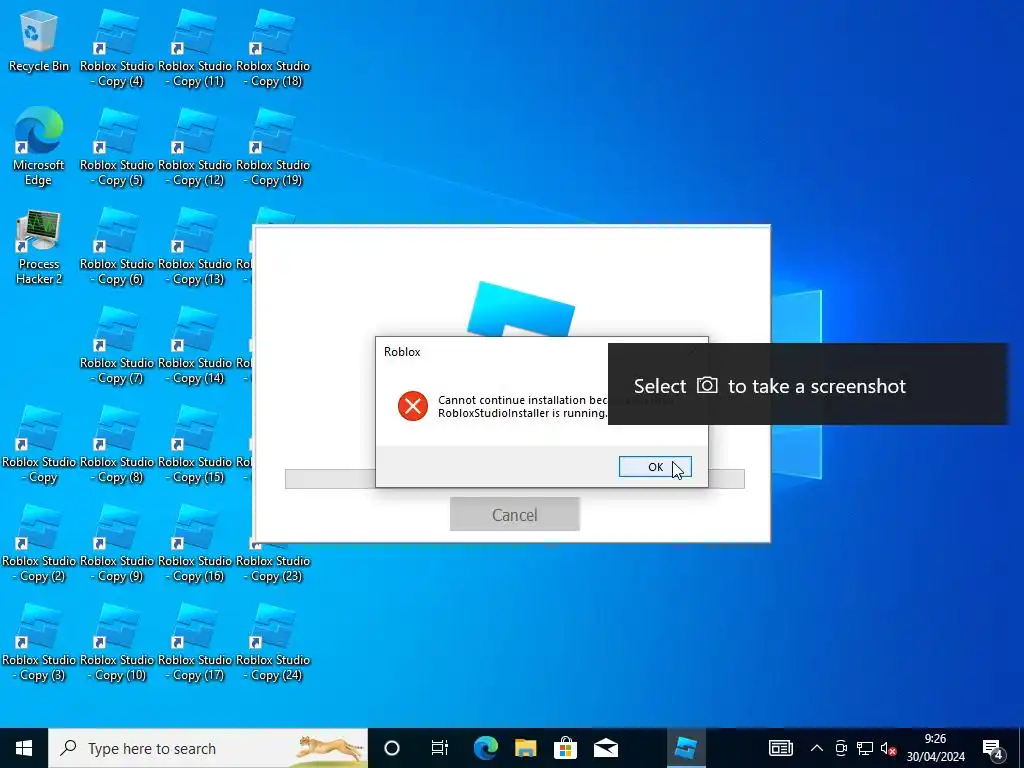Open network status tray icon
Viewport: 1024px width, 768px height.
tap(865, 748)
